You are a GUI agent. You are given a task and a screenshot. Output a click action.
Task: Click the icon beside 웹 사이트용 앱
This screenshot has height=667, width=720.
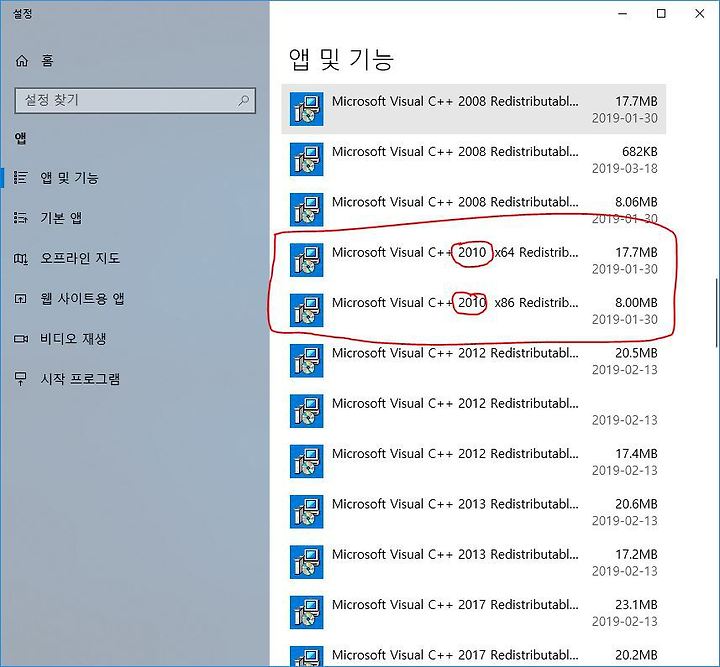[x=20, y=299]
